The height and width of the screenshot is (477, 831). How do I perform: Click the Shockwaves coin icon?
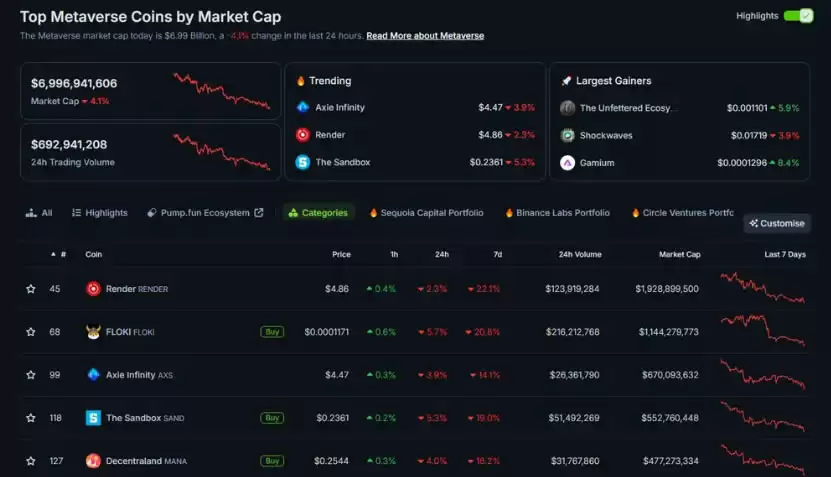[x=568, y=135]
